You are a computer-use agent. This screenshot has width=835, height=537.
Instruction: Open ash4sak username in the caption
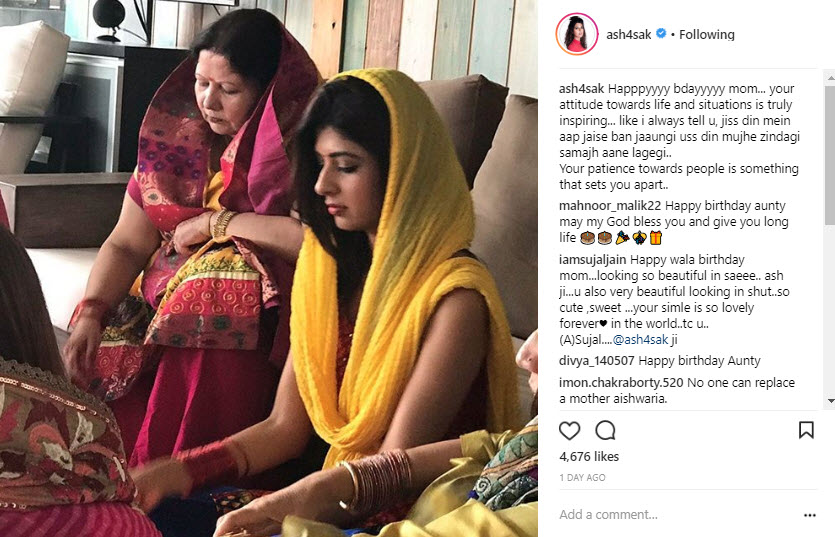click(582, 89)
